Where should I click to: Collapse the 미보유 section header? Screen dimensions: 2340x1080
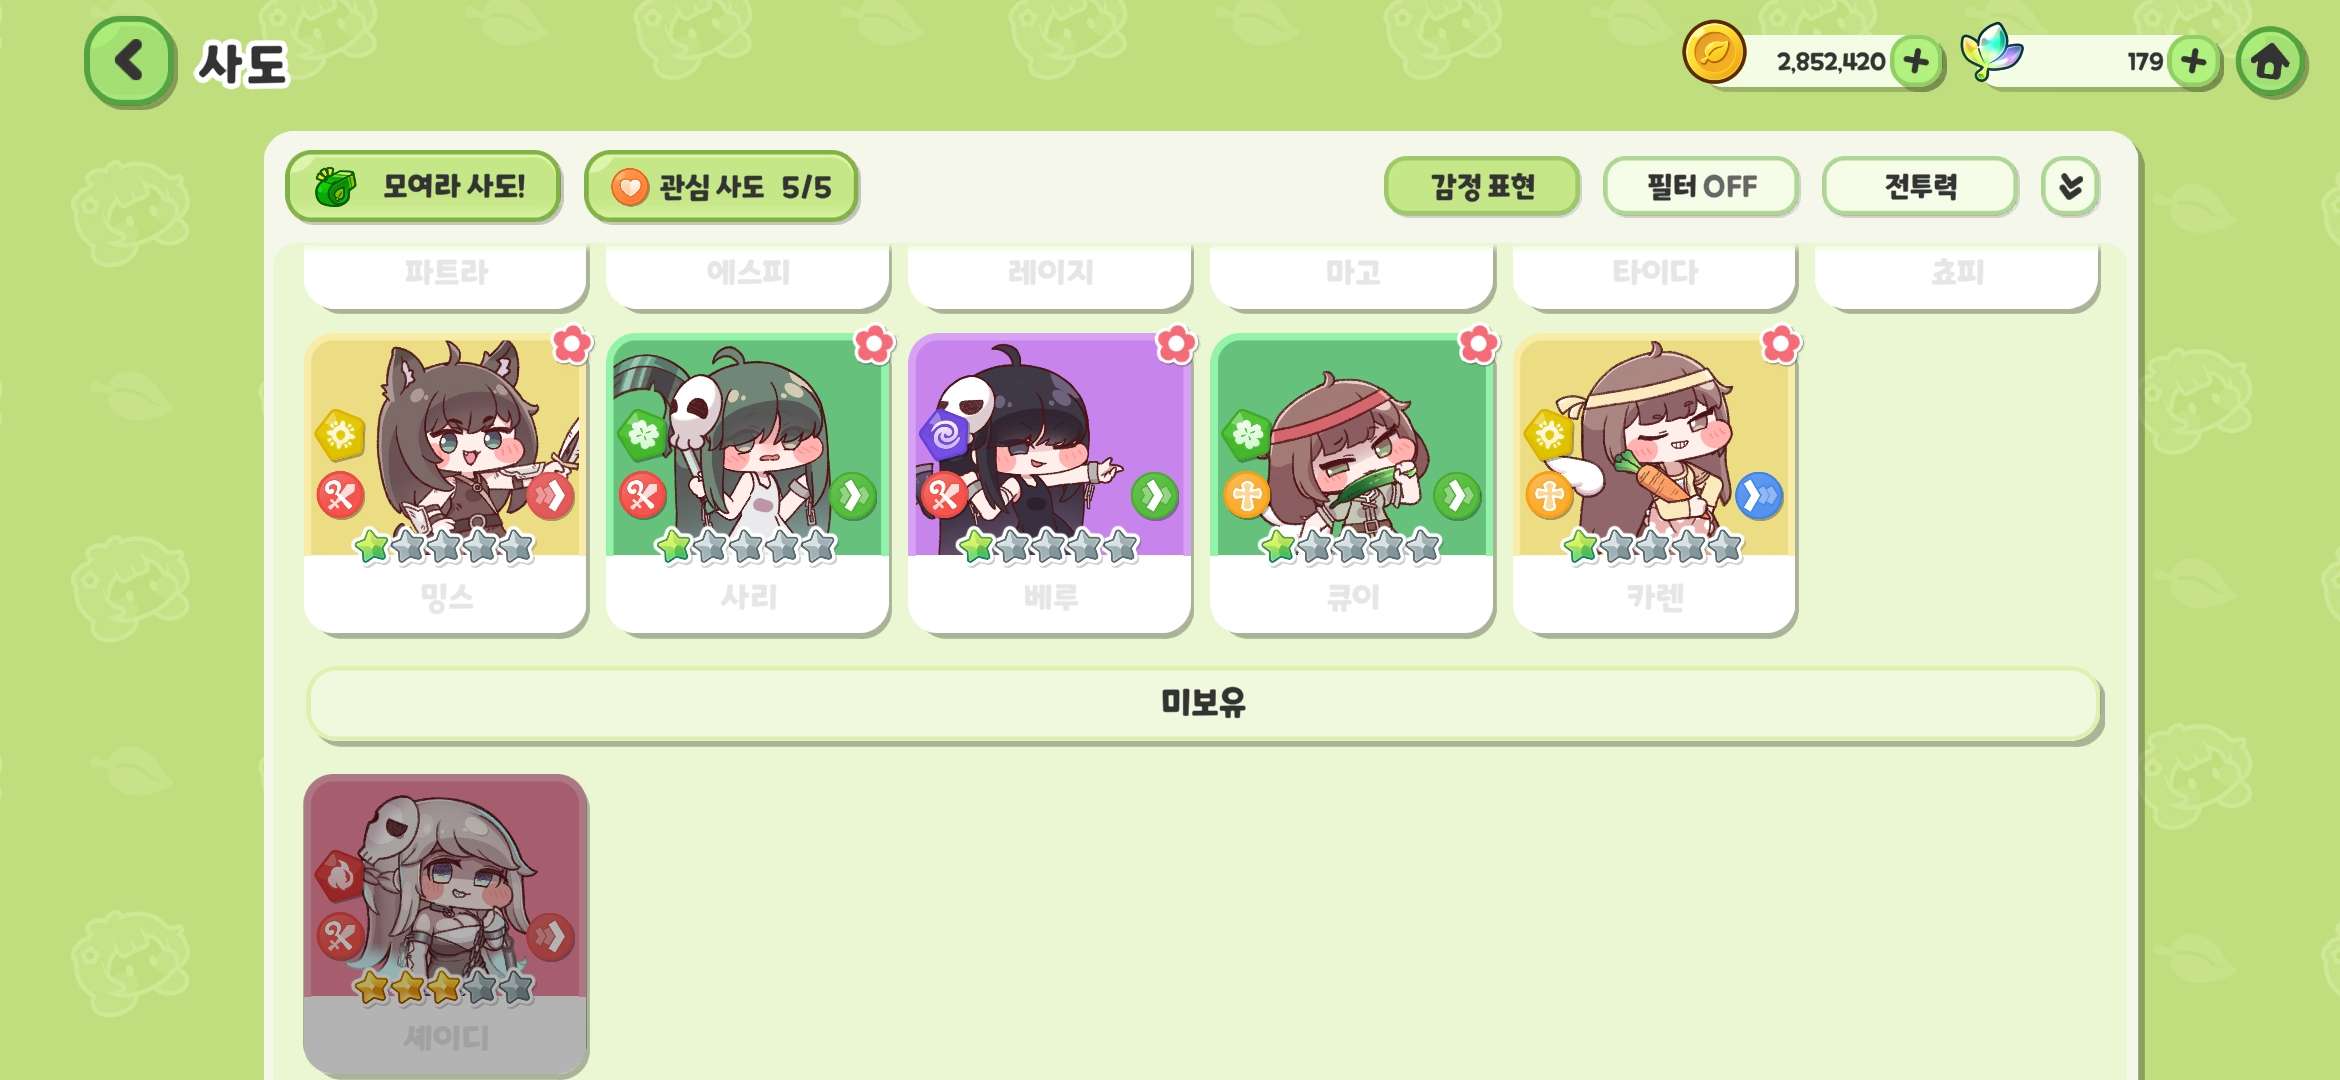pos(1204,704)
